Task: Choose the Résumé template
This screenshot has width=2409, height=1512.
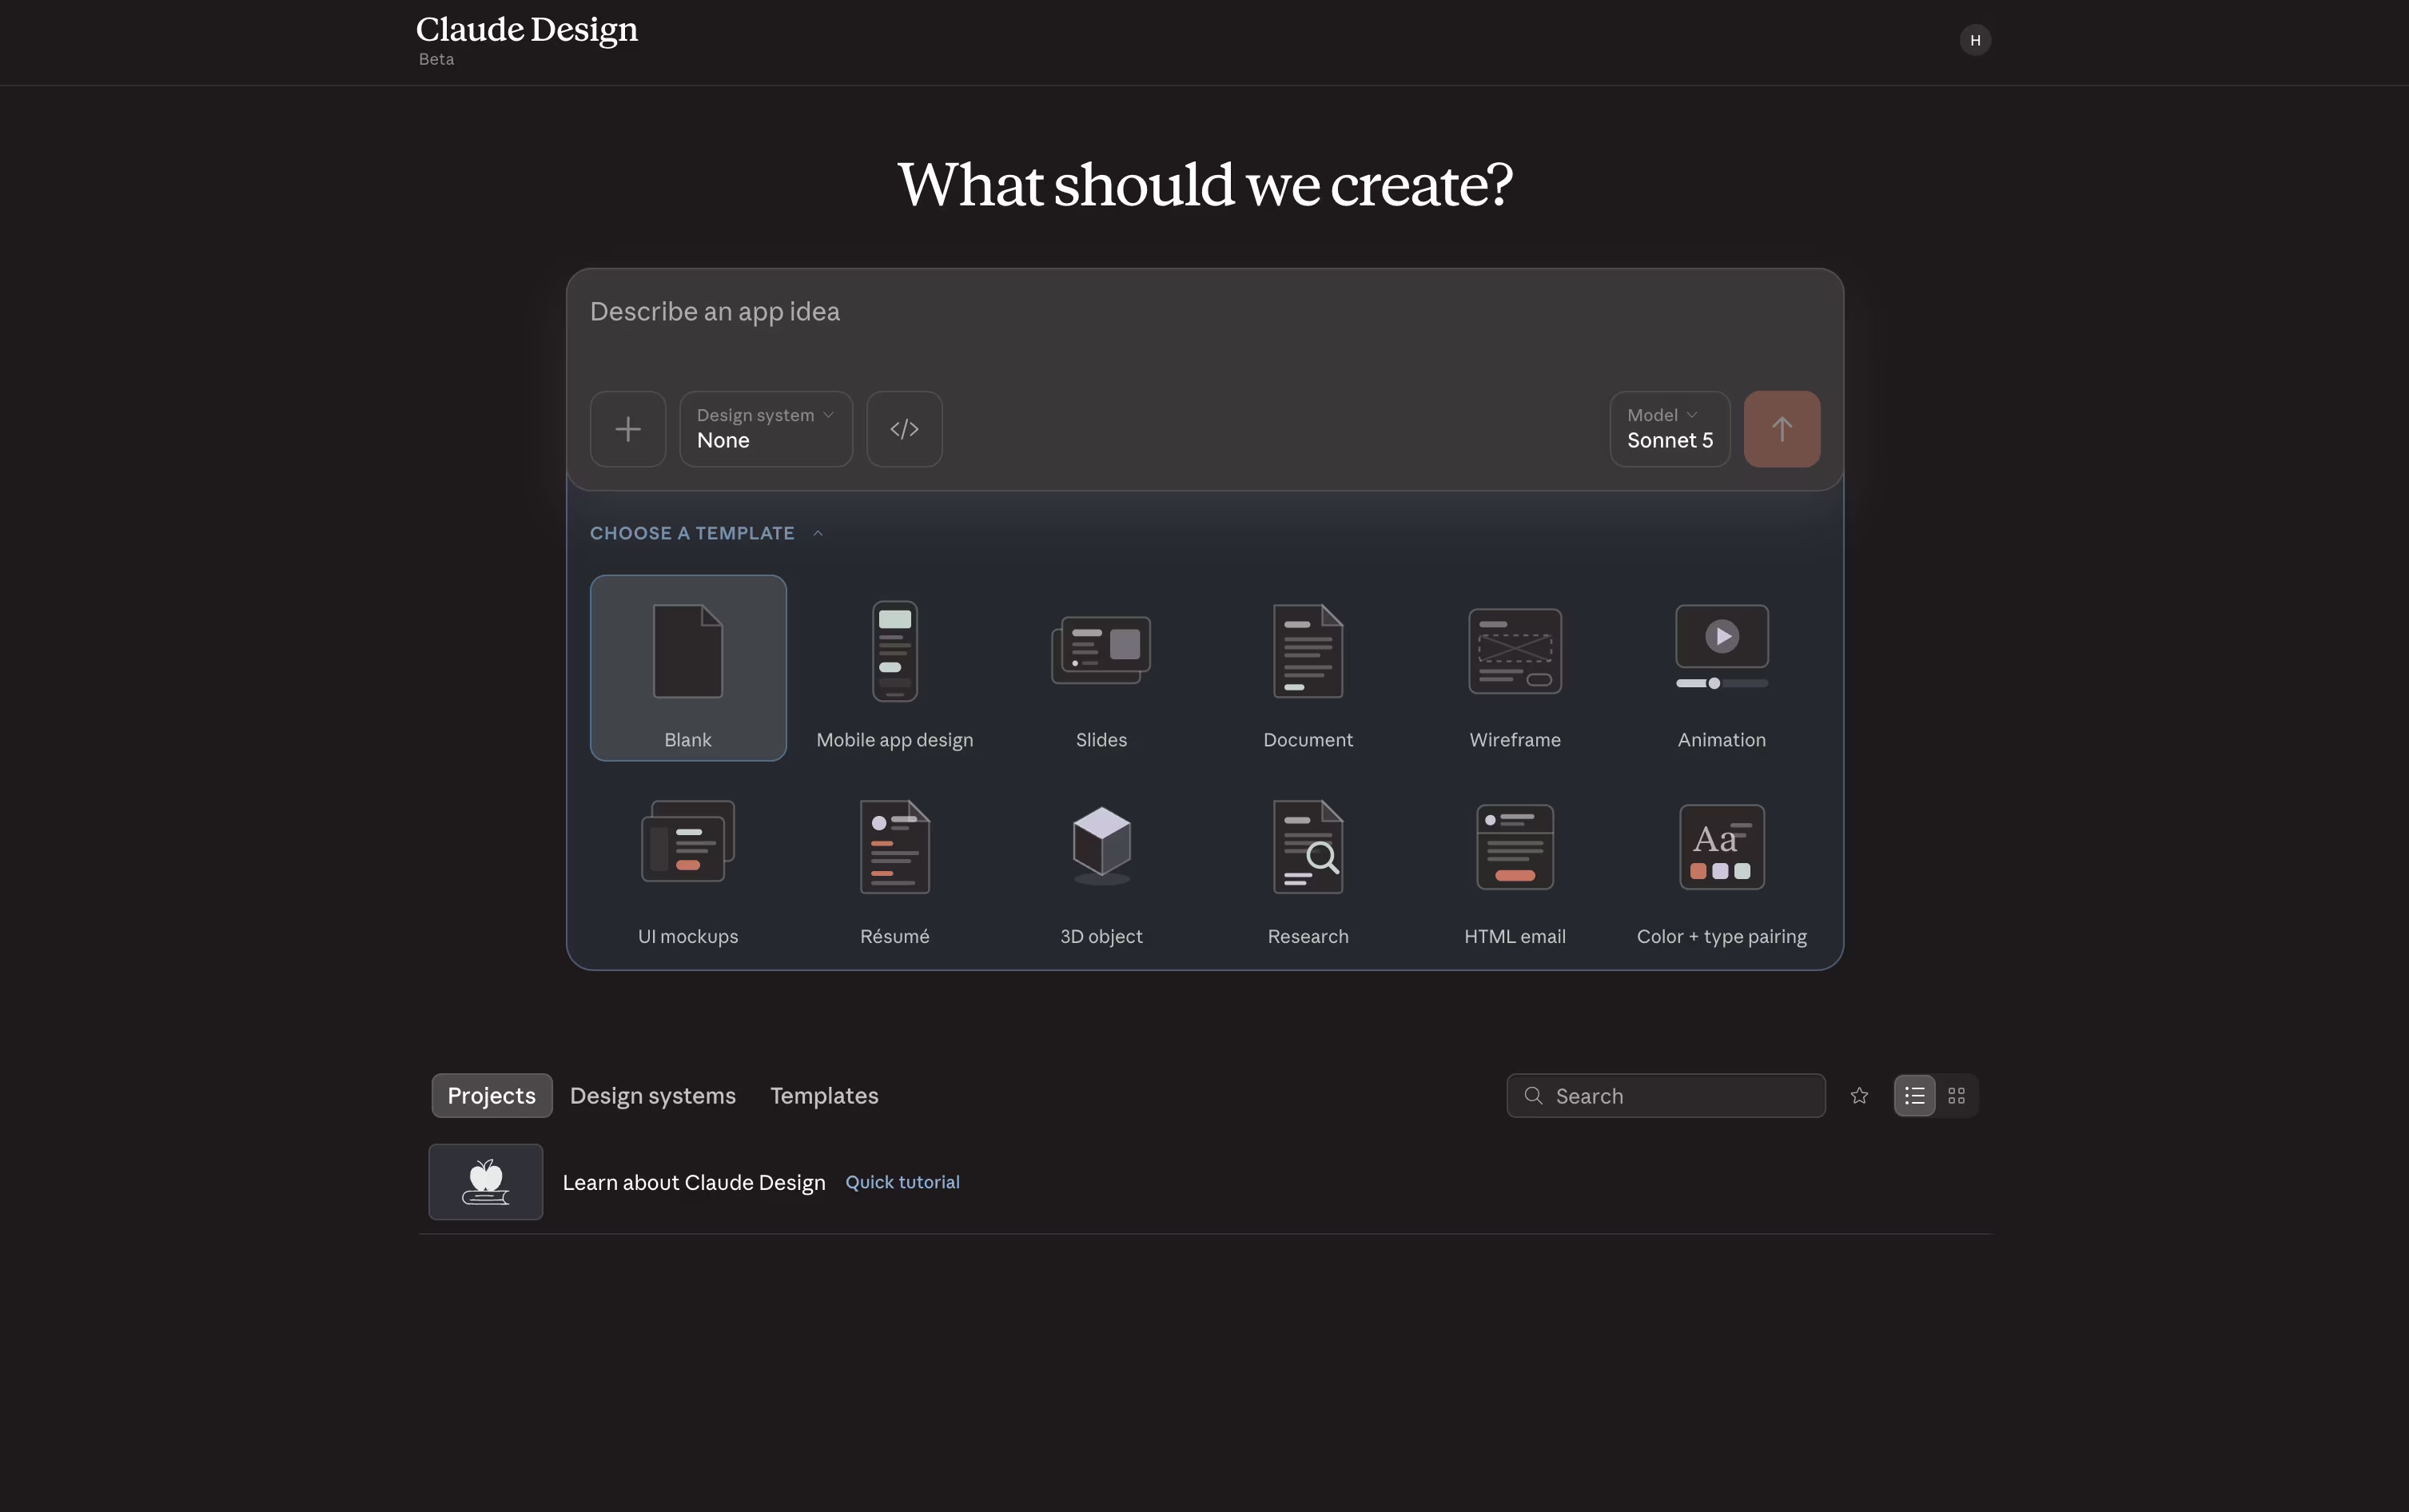Action: 894,865
